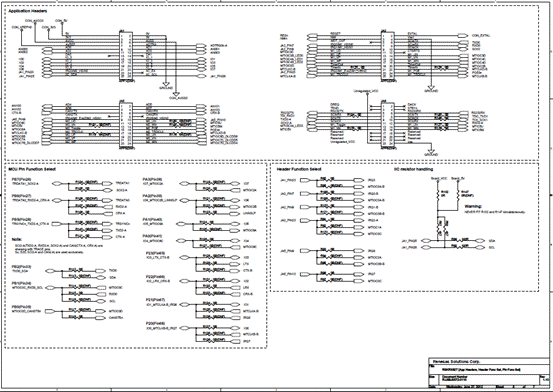Click the PB7(Pin26) pin label

pos(22,179)
